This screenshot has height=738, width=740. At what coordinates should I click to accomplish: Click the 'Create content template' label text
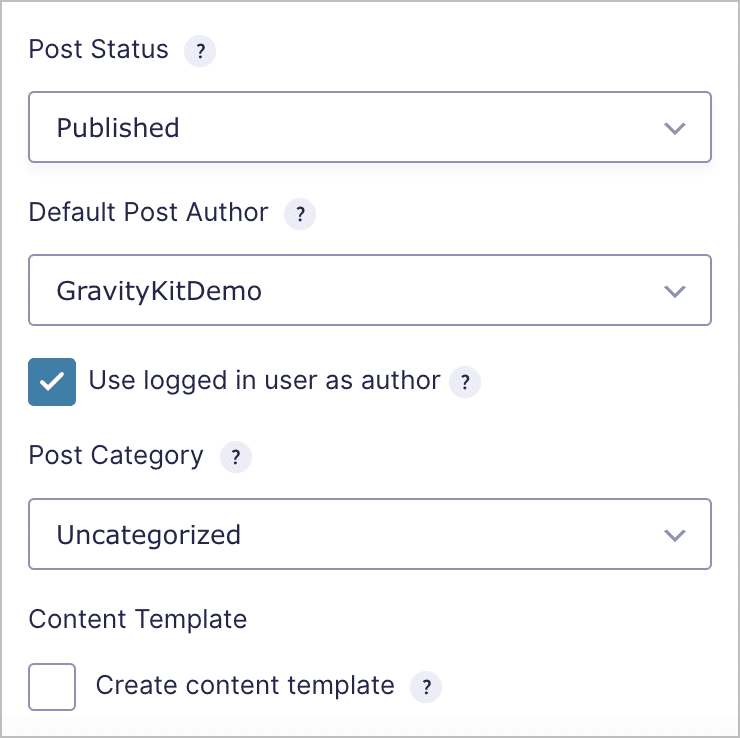[x=245, y=685]
